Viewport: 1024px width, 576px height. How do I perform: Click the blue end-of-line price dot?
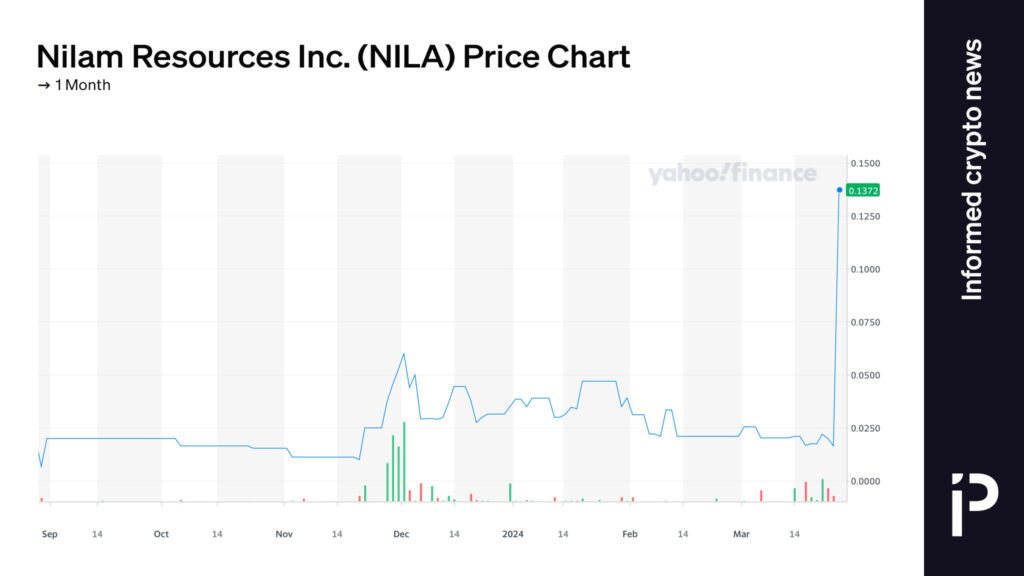pos(839,190)
